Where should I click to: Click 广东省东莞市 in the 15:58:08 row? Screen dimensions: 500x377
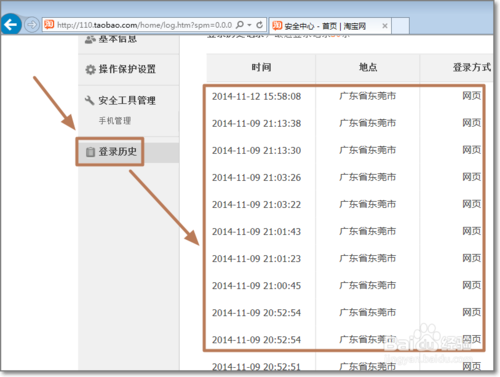(368, 96)
